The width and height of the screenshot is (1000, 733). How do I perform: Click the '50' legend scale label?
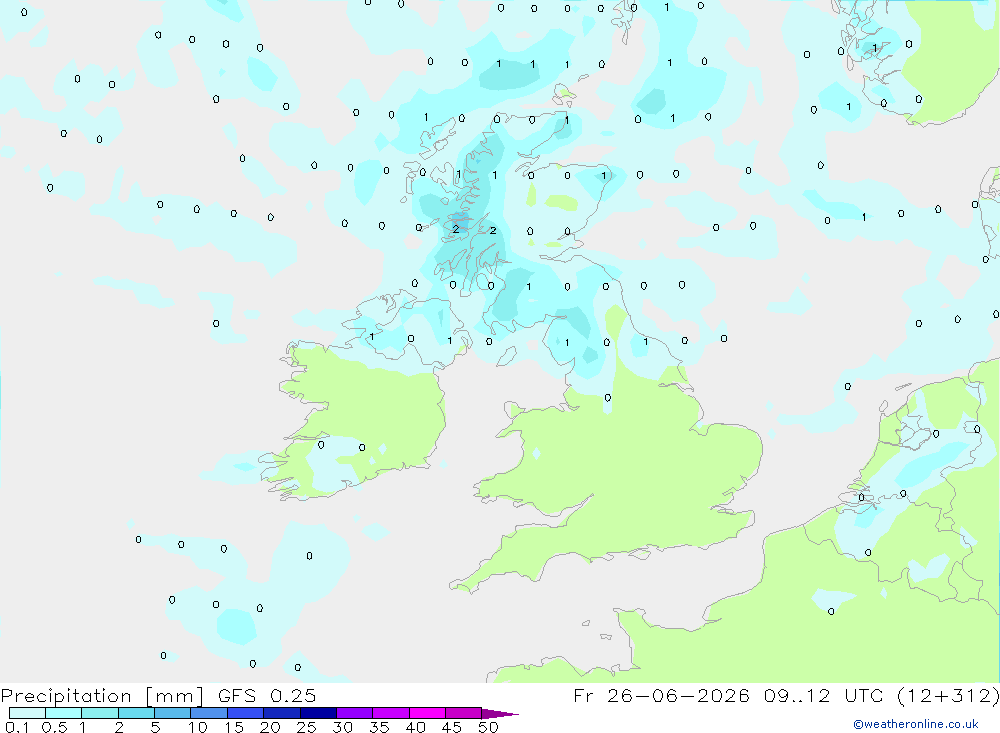(x=488, y=727)
